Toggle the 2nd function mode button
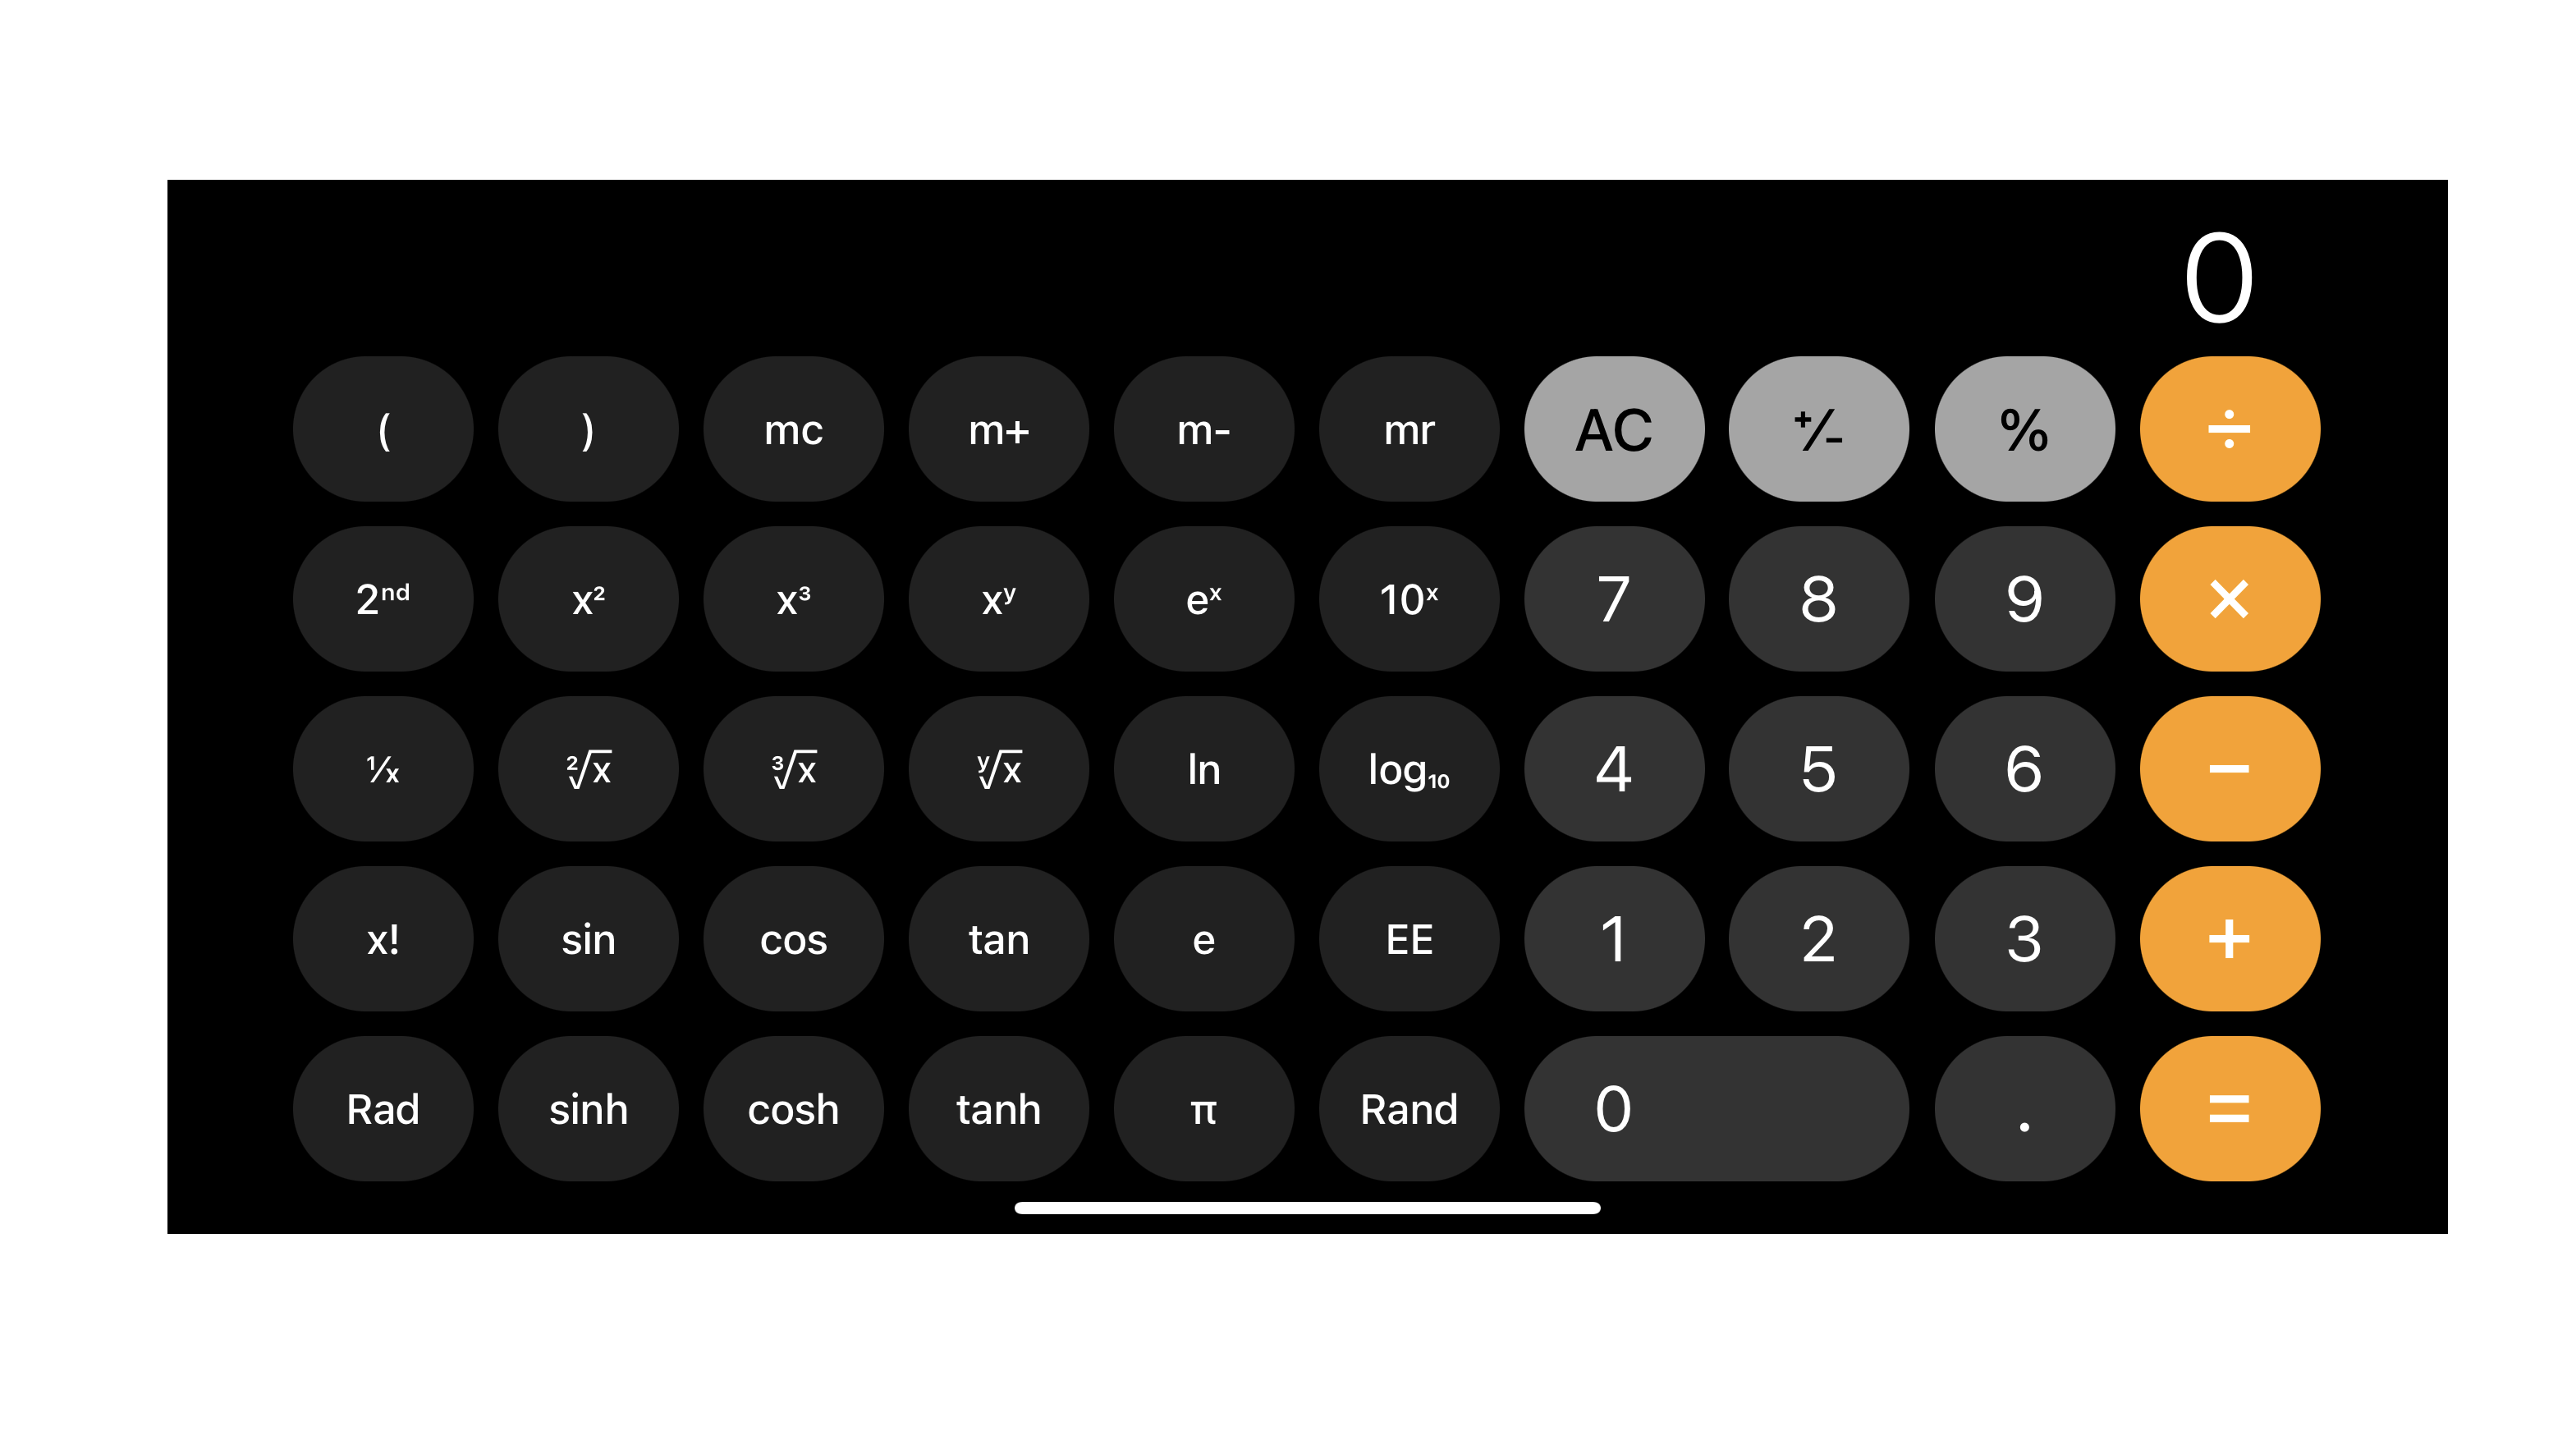2576x1449 pixels. point(383,596)
